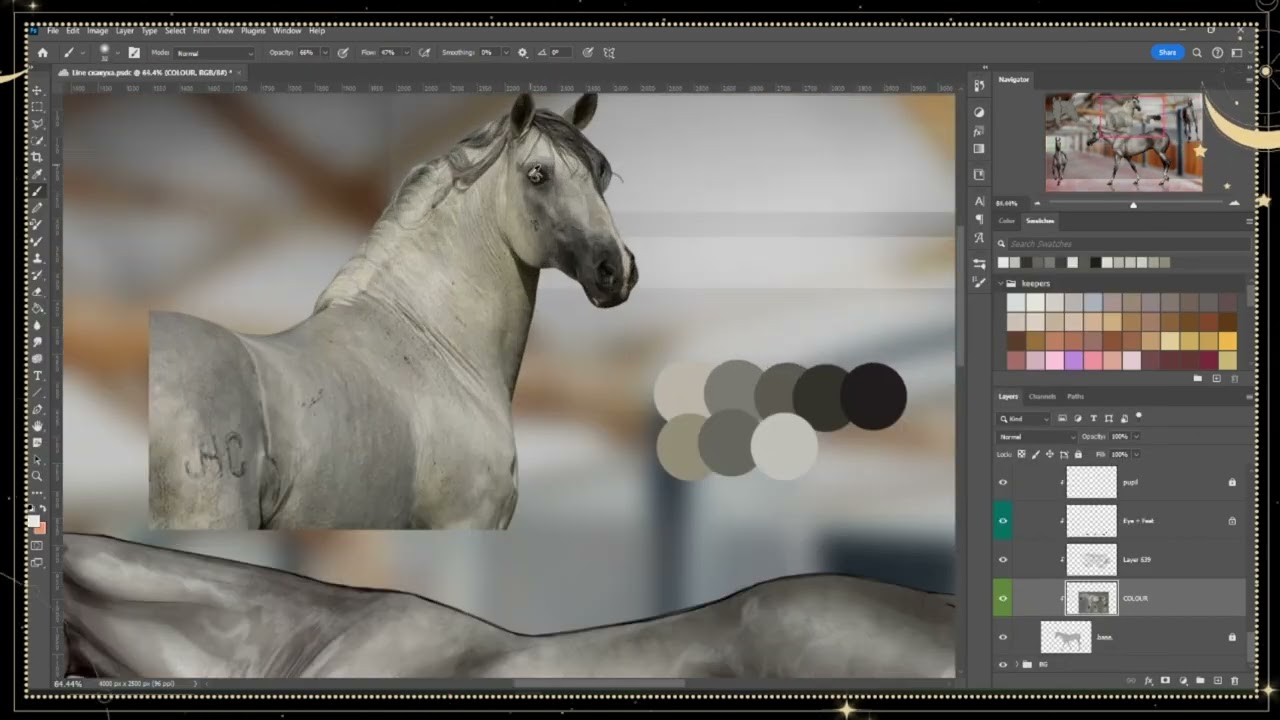Screen dimensions: 1280x720
Task: Select the Rectangular Marquee tool
Action: [38, 107]
